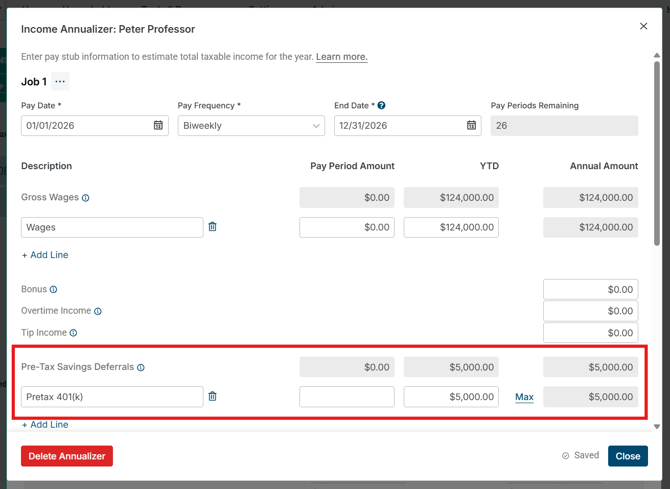Show info for Tip Income
The image size is (670, 489).
73,333
